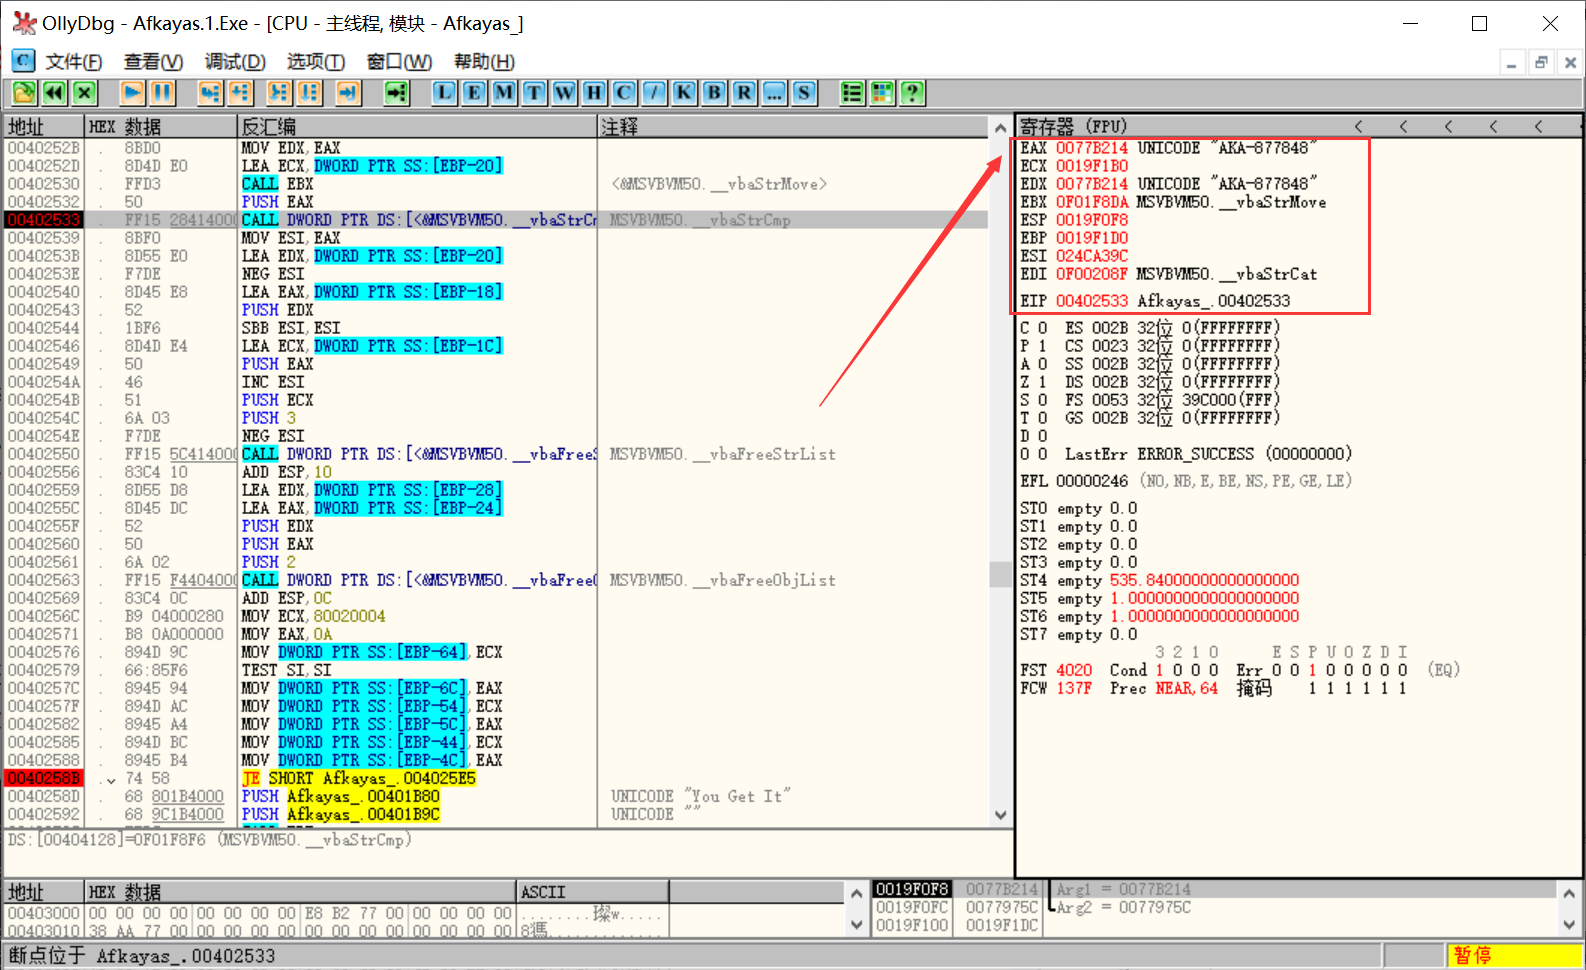Close the debugged program with green X icon

85,93
